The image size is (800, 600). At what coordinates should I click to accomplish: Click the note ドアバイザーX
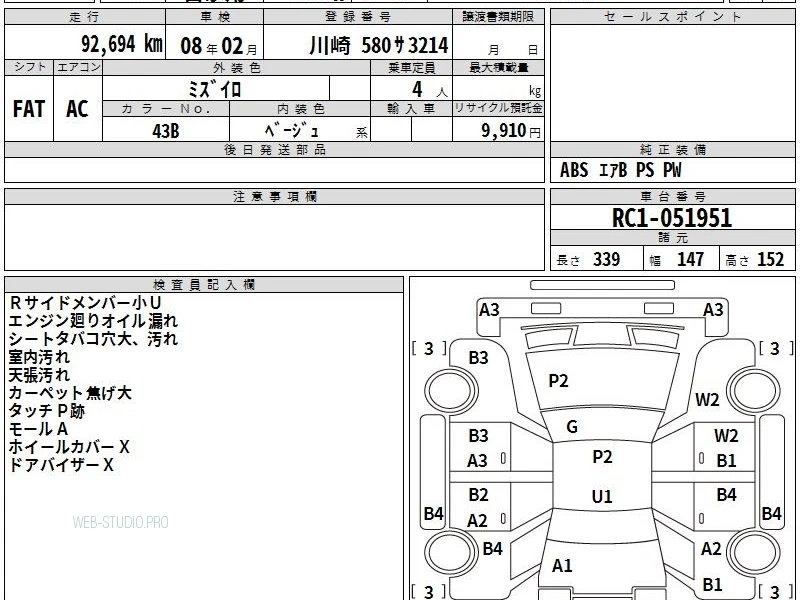[x=61, y=465]
